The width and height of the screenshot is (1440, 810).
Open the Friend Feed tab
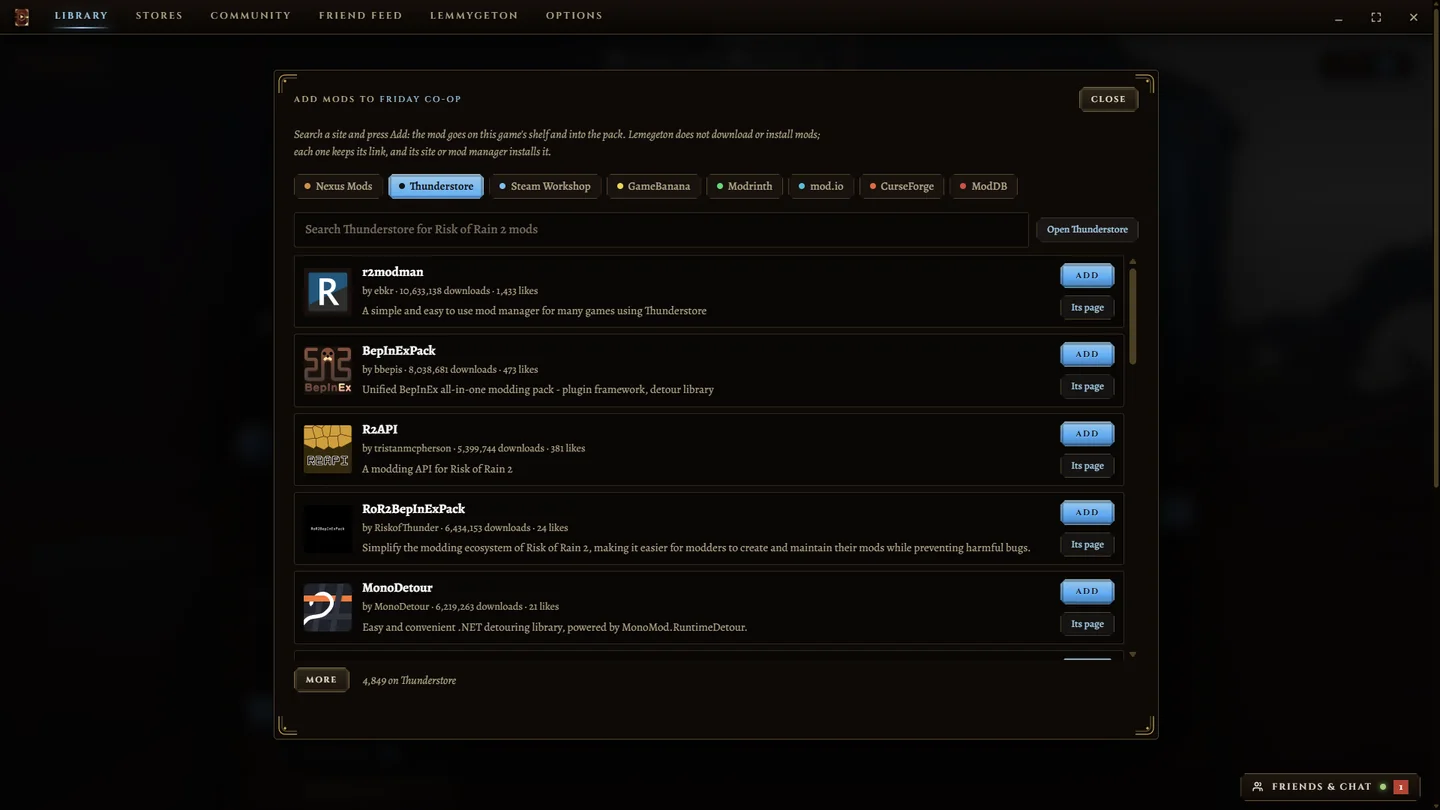tap(360, 16)
